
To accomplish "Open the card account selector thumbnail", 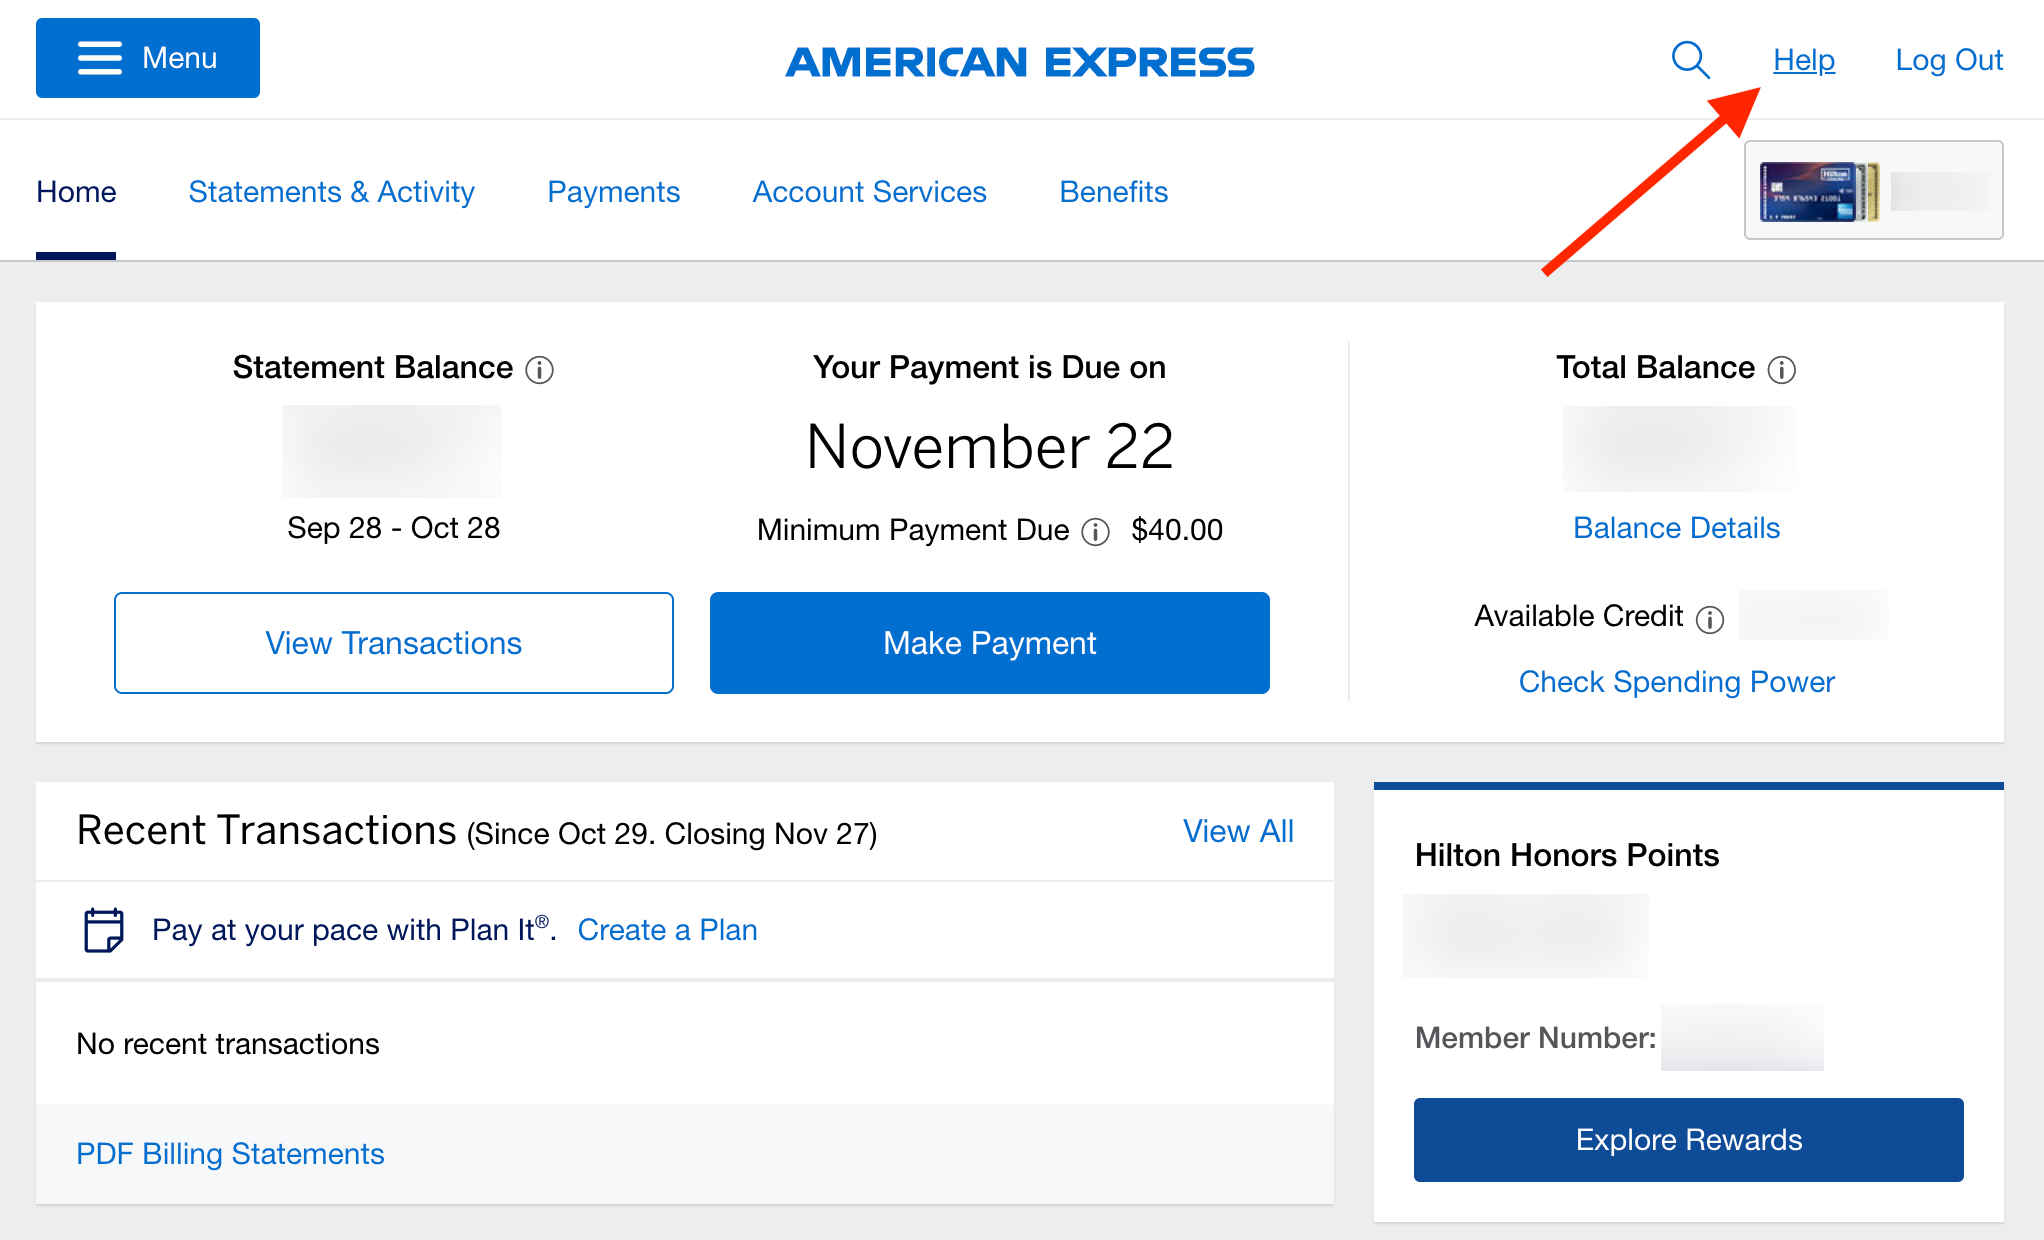I will pyautogui.click(x=1872, y=190).
